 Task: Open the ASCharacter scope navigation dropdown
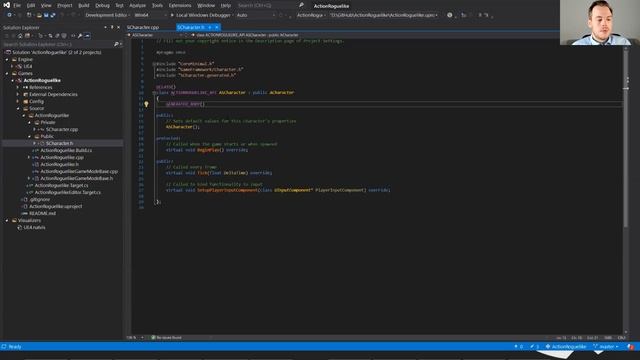click(x=156, y=35)
